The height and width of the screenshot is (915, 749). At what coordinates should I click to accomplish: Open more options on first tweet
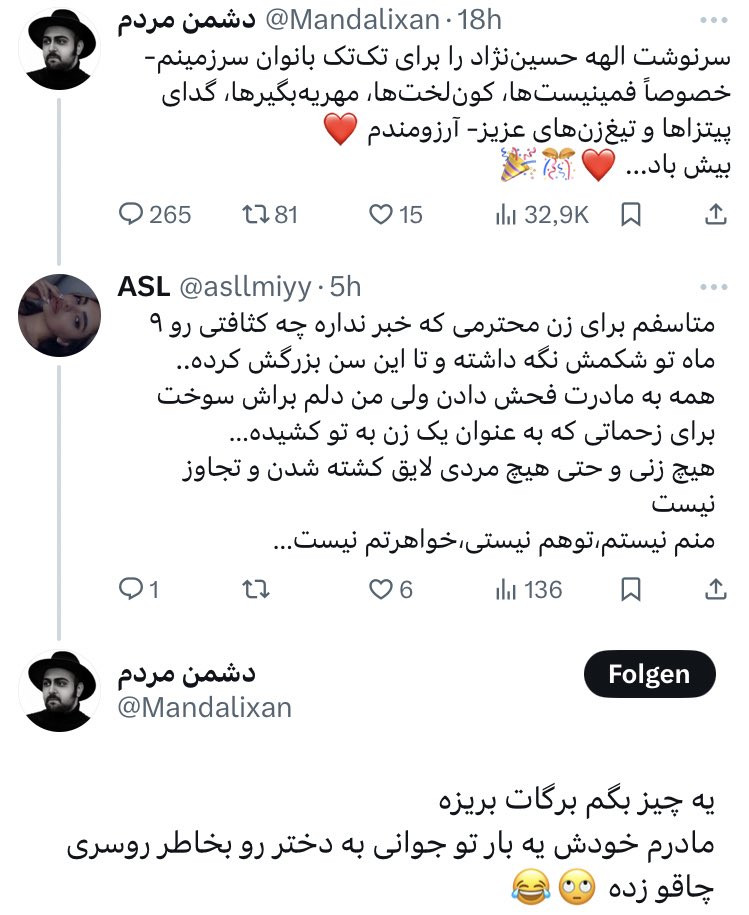(715, 21)
